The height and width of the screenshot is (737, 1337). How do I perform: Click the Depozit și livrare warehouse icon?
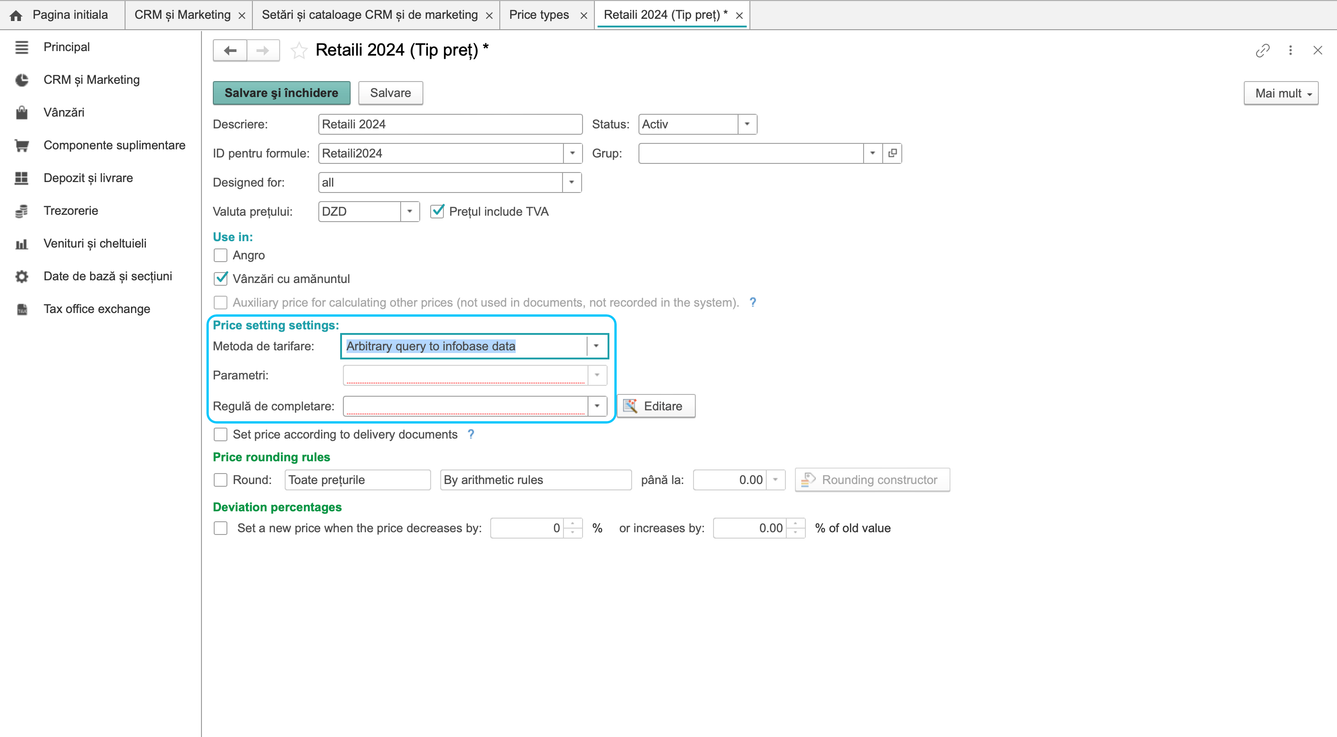pyautogui.click(x=22, y=178)
